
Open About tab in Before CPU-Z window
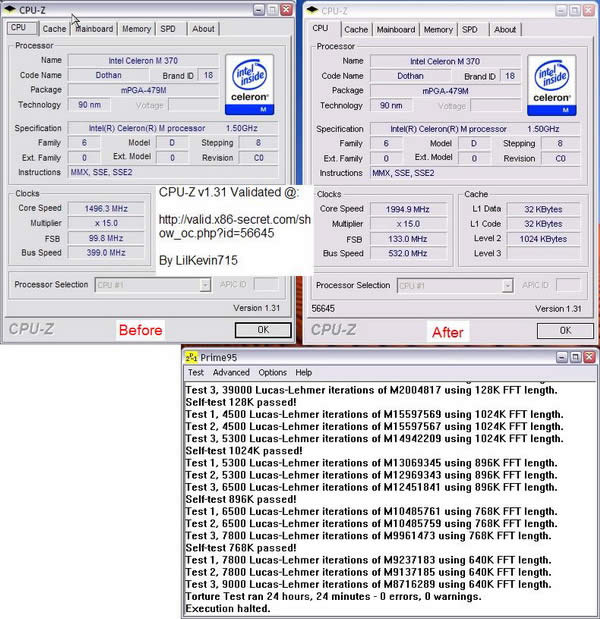[203, 29]
